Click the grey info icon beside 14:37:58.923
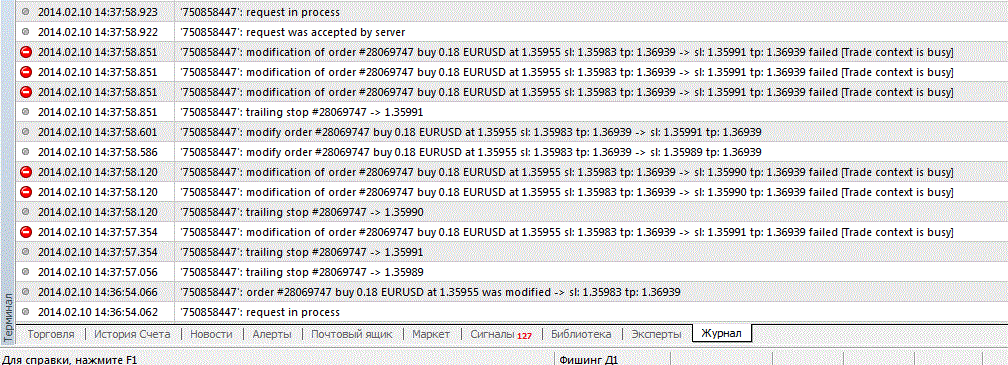The width and height of the screenshot is (1008, 365). point(26,12)
